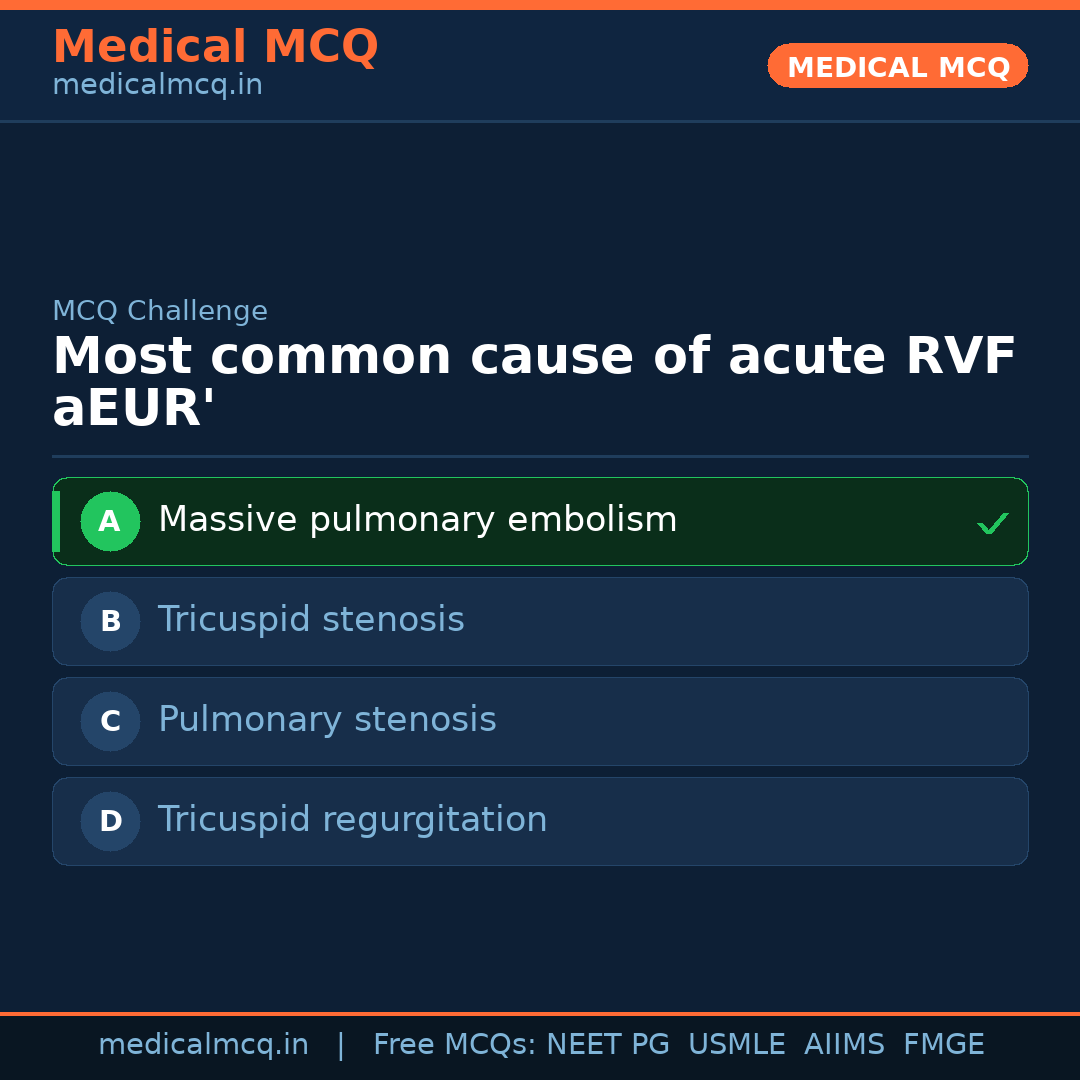Choose the "Tricuspid stenosis" option text

tap(311, 620)
